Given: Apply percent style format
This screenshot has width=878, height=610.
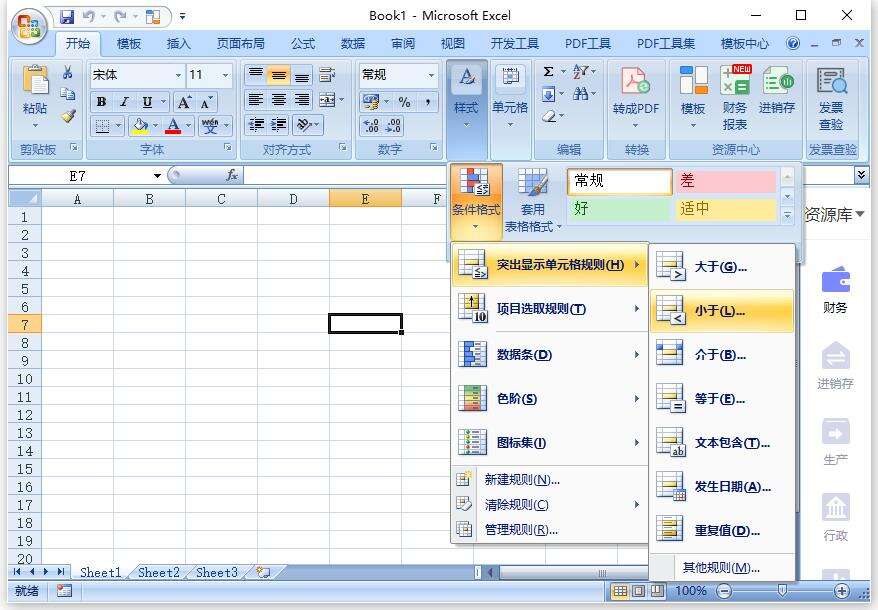Looking at the screenshot, I should [404, 102].
